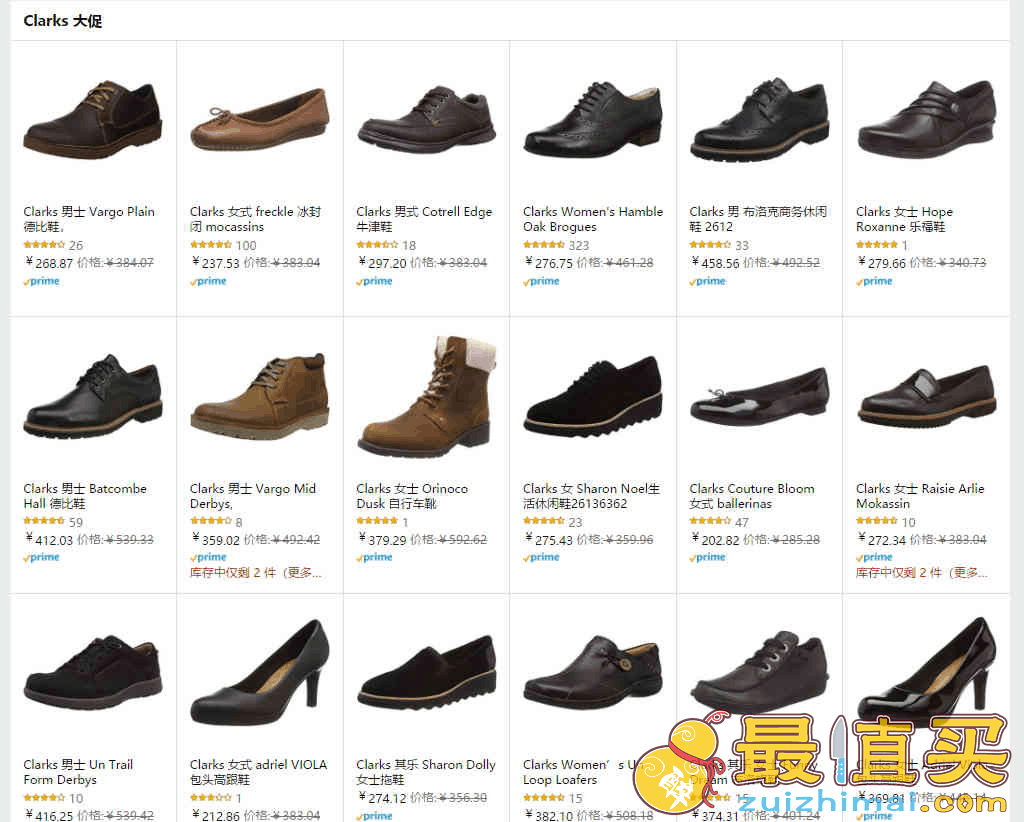Open the Clarks freckle mocassins shoe image

(x=260, y=119)
